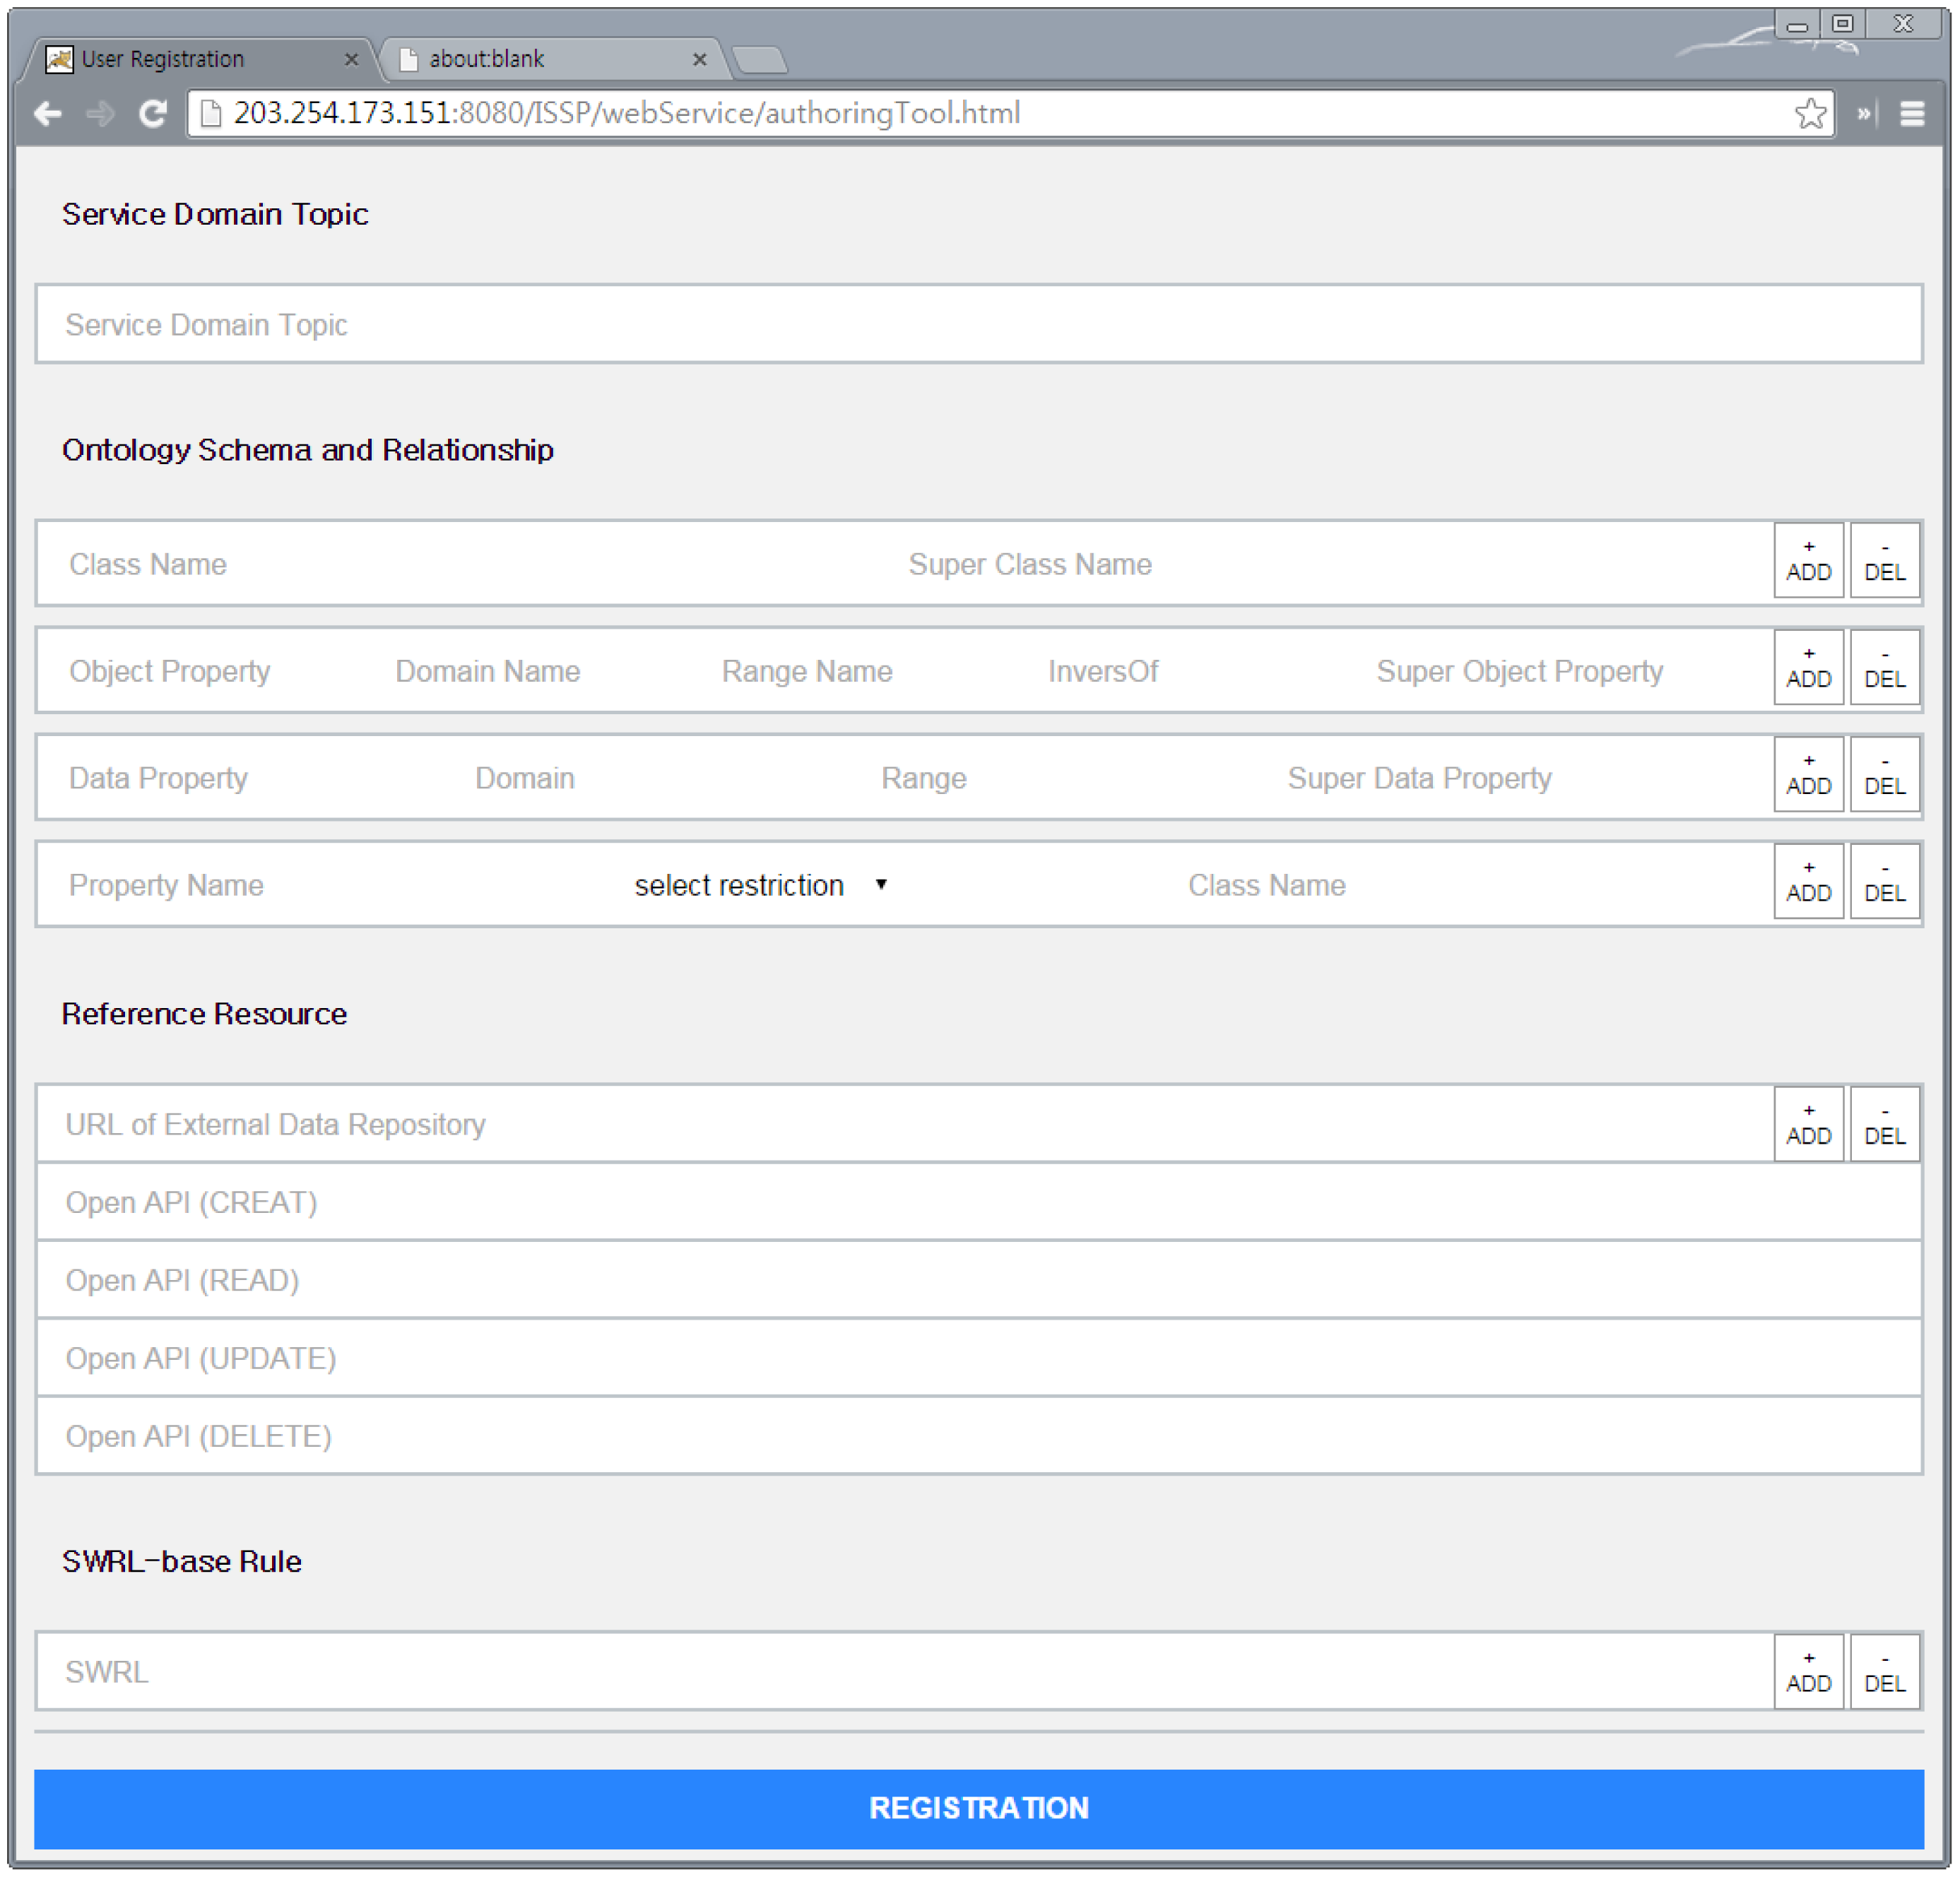
Task: Close the about:blank tab
Action: (699, 59)
